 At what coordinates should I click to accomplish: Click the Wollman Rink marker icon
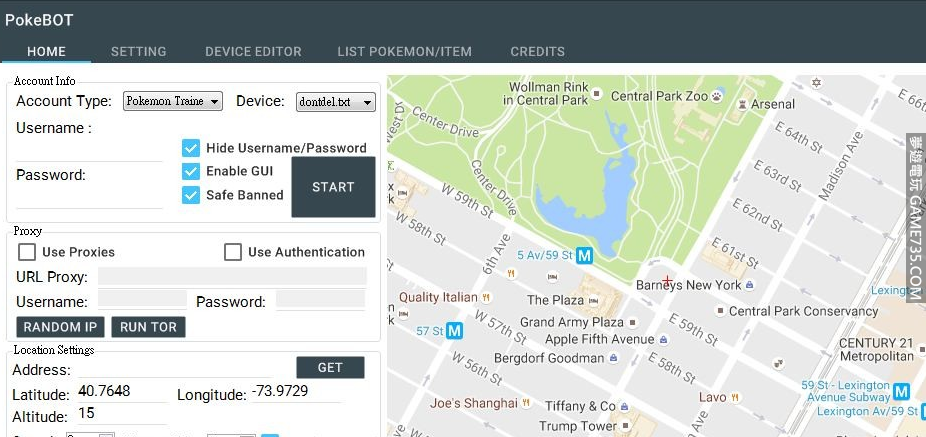(x=597, y=93)
